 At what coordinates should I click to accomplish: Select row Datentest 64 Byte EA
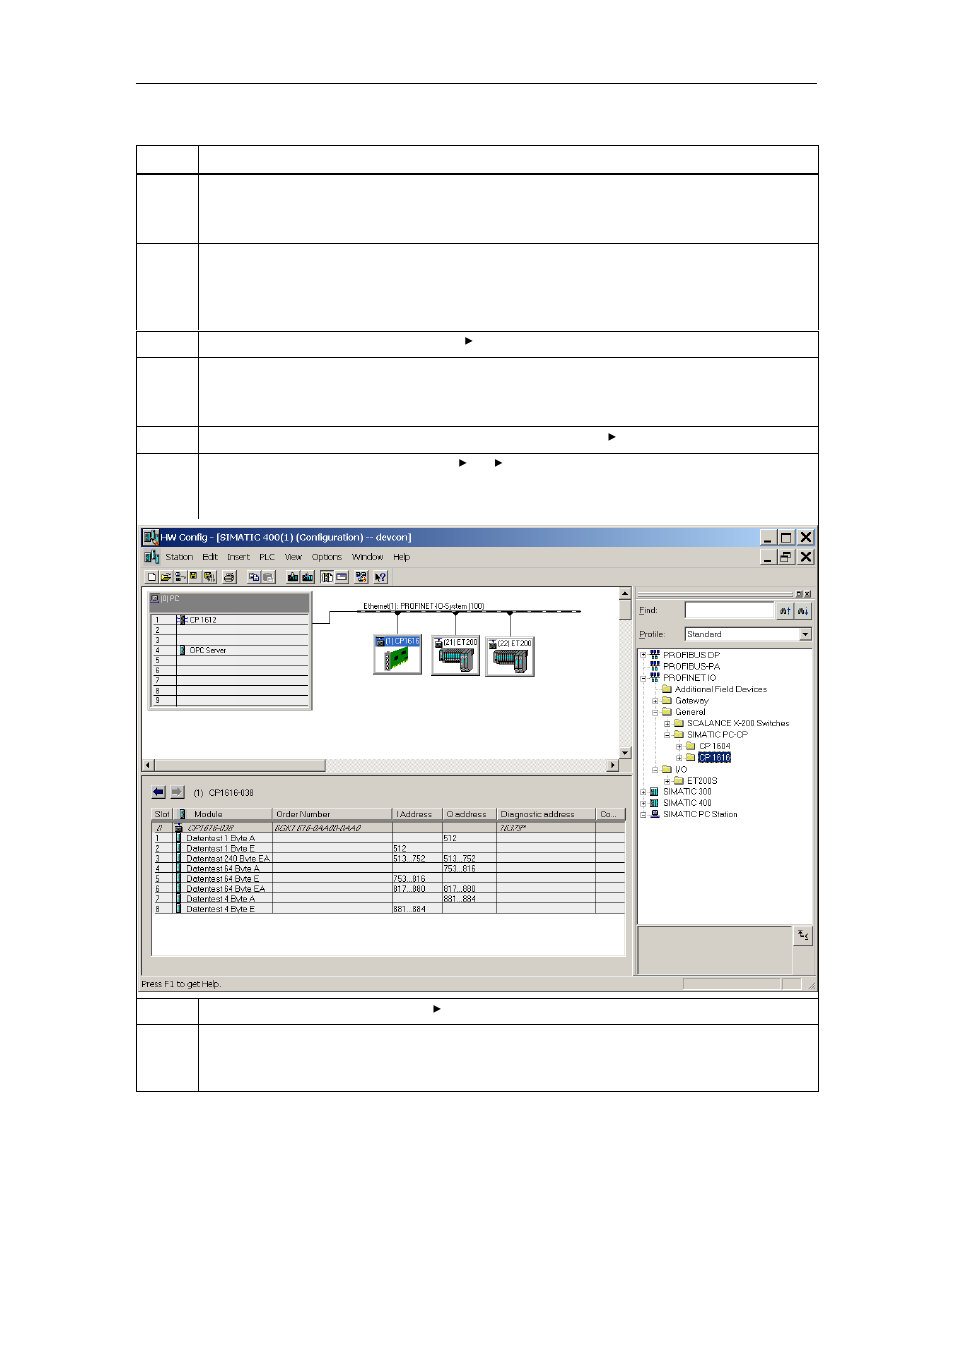388,888
